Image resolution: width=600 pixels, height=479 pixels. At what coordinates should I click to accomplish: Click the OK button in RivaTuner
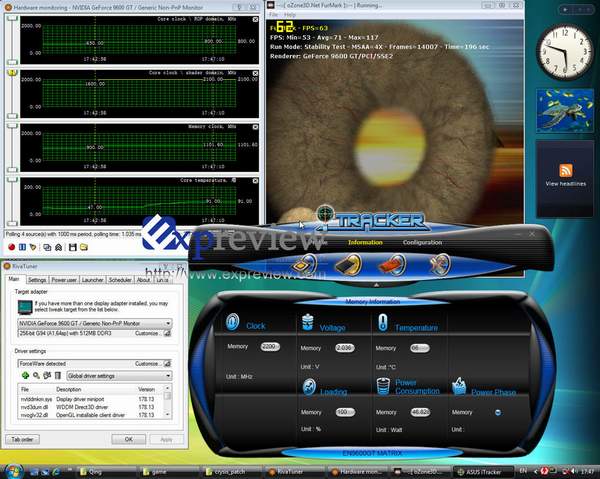click(129, 439)
